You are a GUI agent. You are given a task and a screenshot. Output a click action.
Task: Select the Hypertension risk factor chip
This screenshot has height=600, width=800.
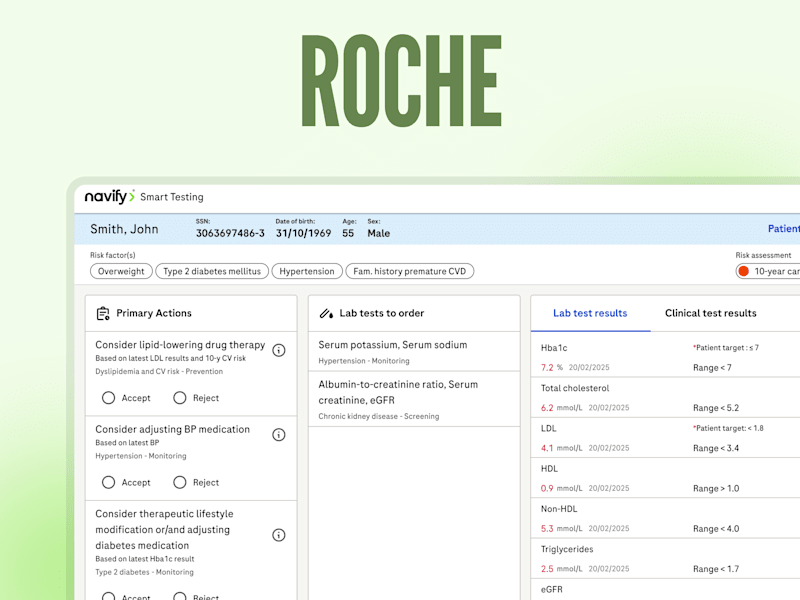point(307,271)
